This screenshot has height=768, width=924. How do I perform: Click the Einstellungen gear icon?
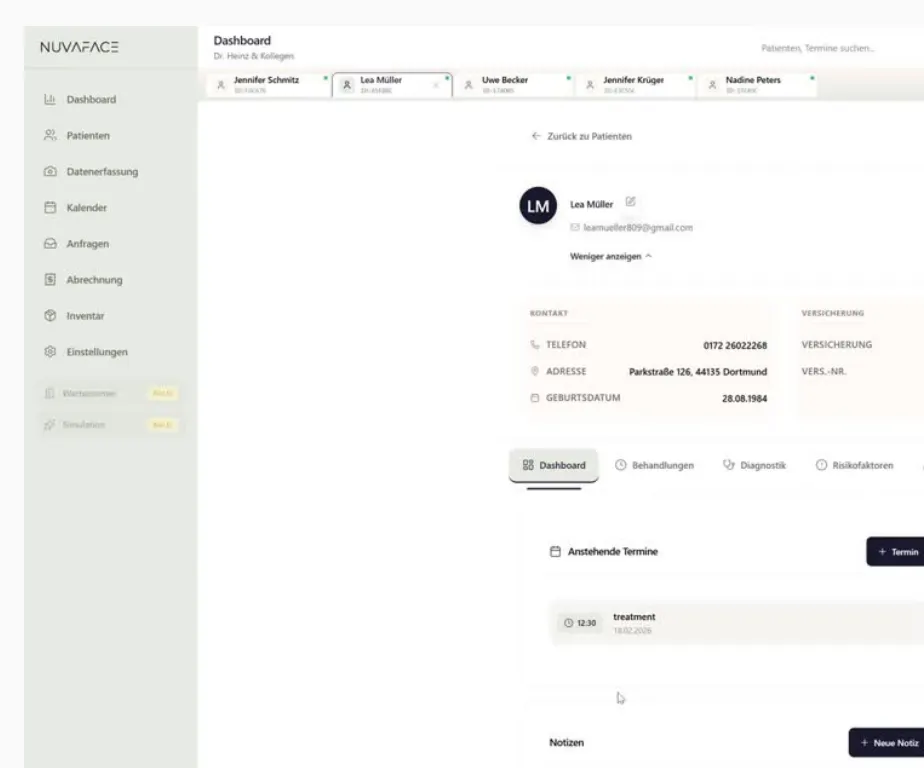(x=50, y=351)
